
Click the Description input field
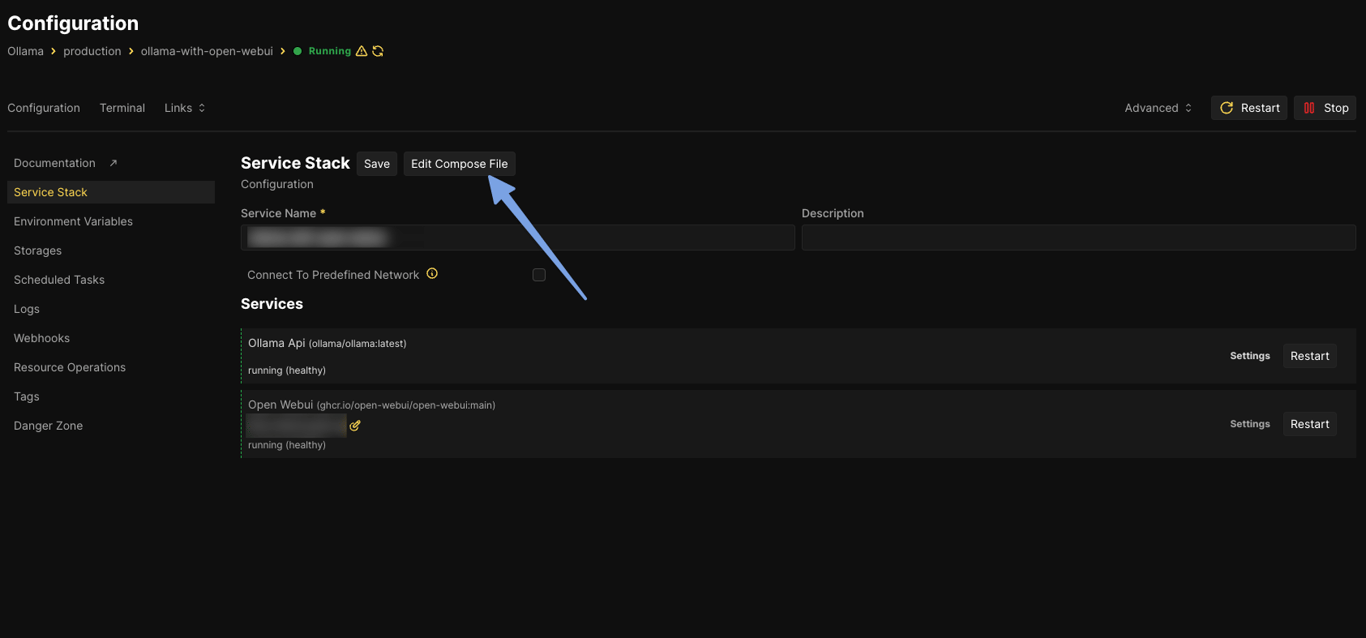click(1078, 237)
